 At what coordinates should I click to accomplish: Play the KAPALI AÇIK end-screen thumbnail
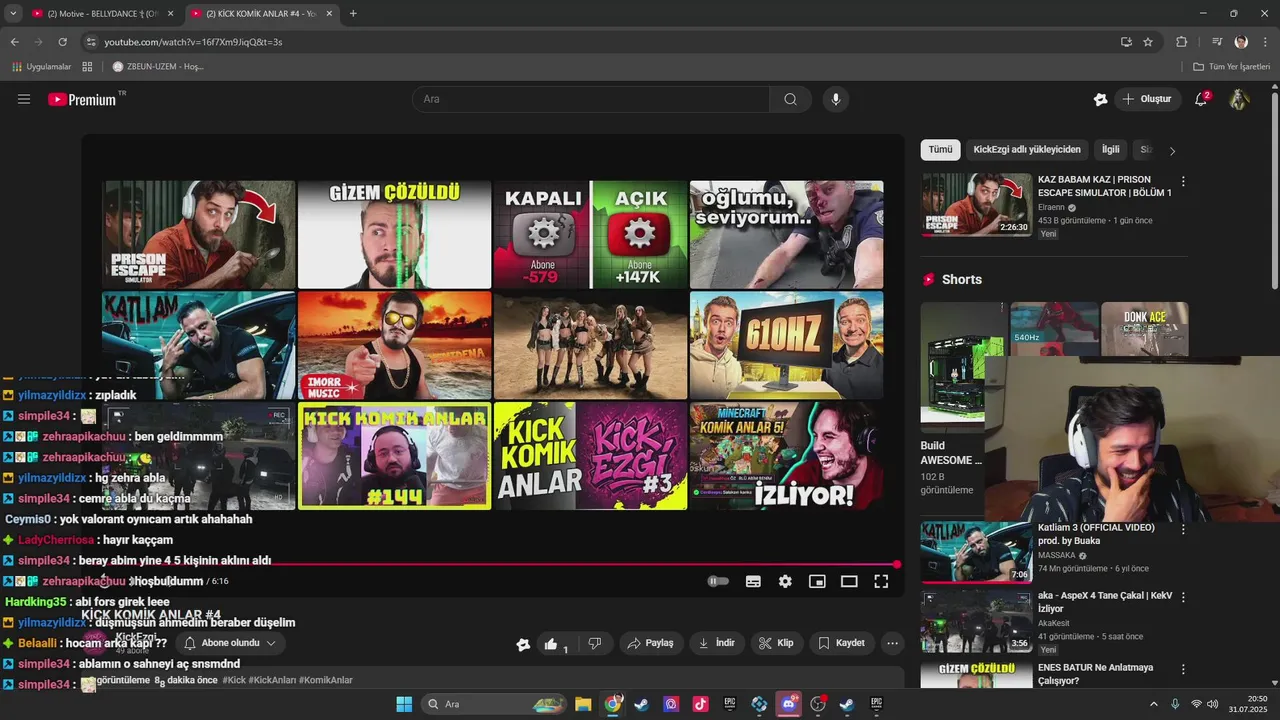pyautogui.click(x=590, y=234)
